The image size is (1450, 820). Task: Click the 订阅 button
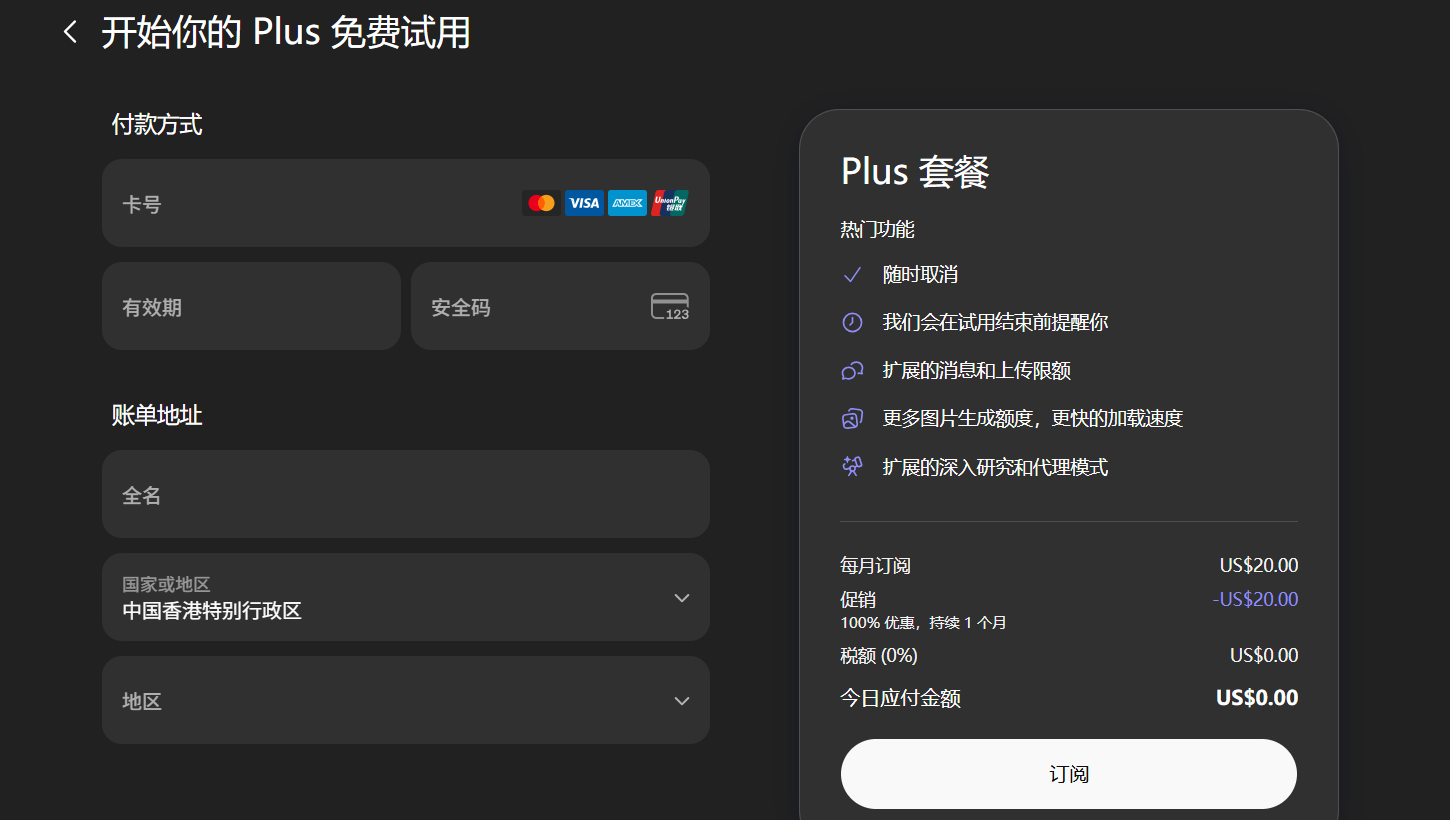(x=1068, y=774)
